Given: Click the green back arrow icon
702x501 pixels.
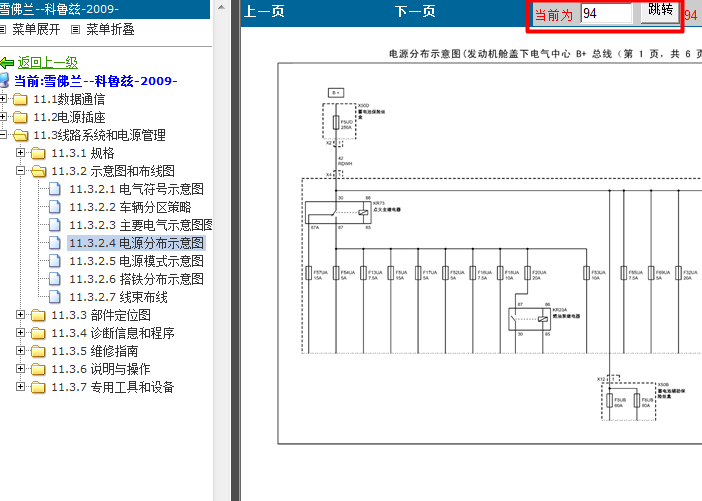Looking at the screenshot, I should coord(7,63).
